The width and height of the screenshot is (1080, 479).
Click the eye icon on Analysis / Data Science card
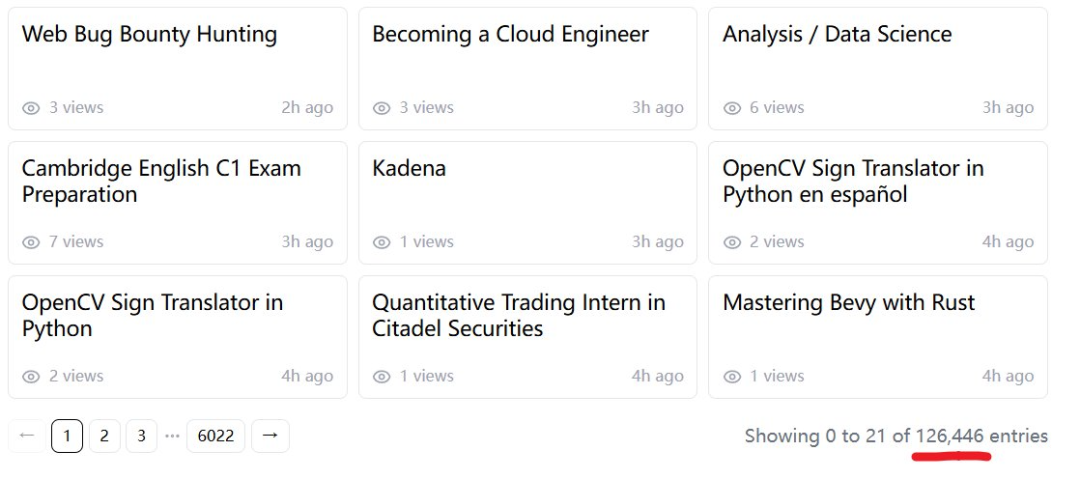click(732, 108)
